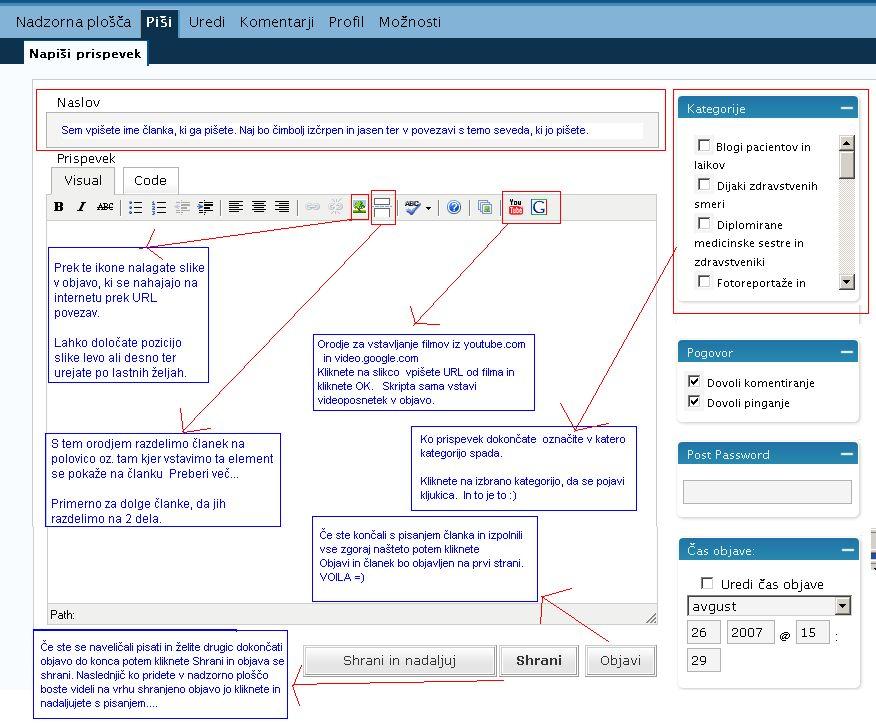
Task: Insert the split article (more) tag
Action: (382, 207)
